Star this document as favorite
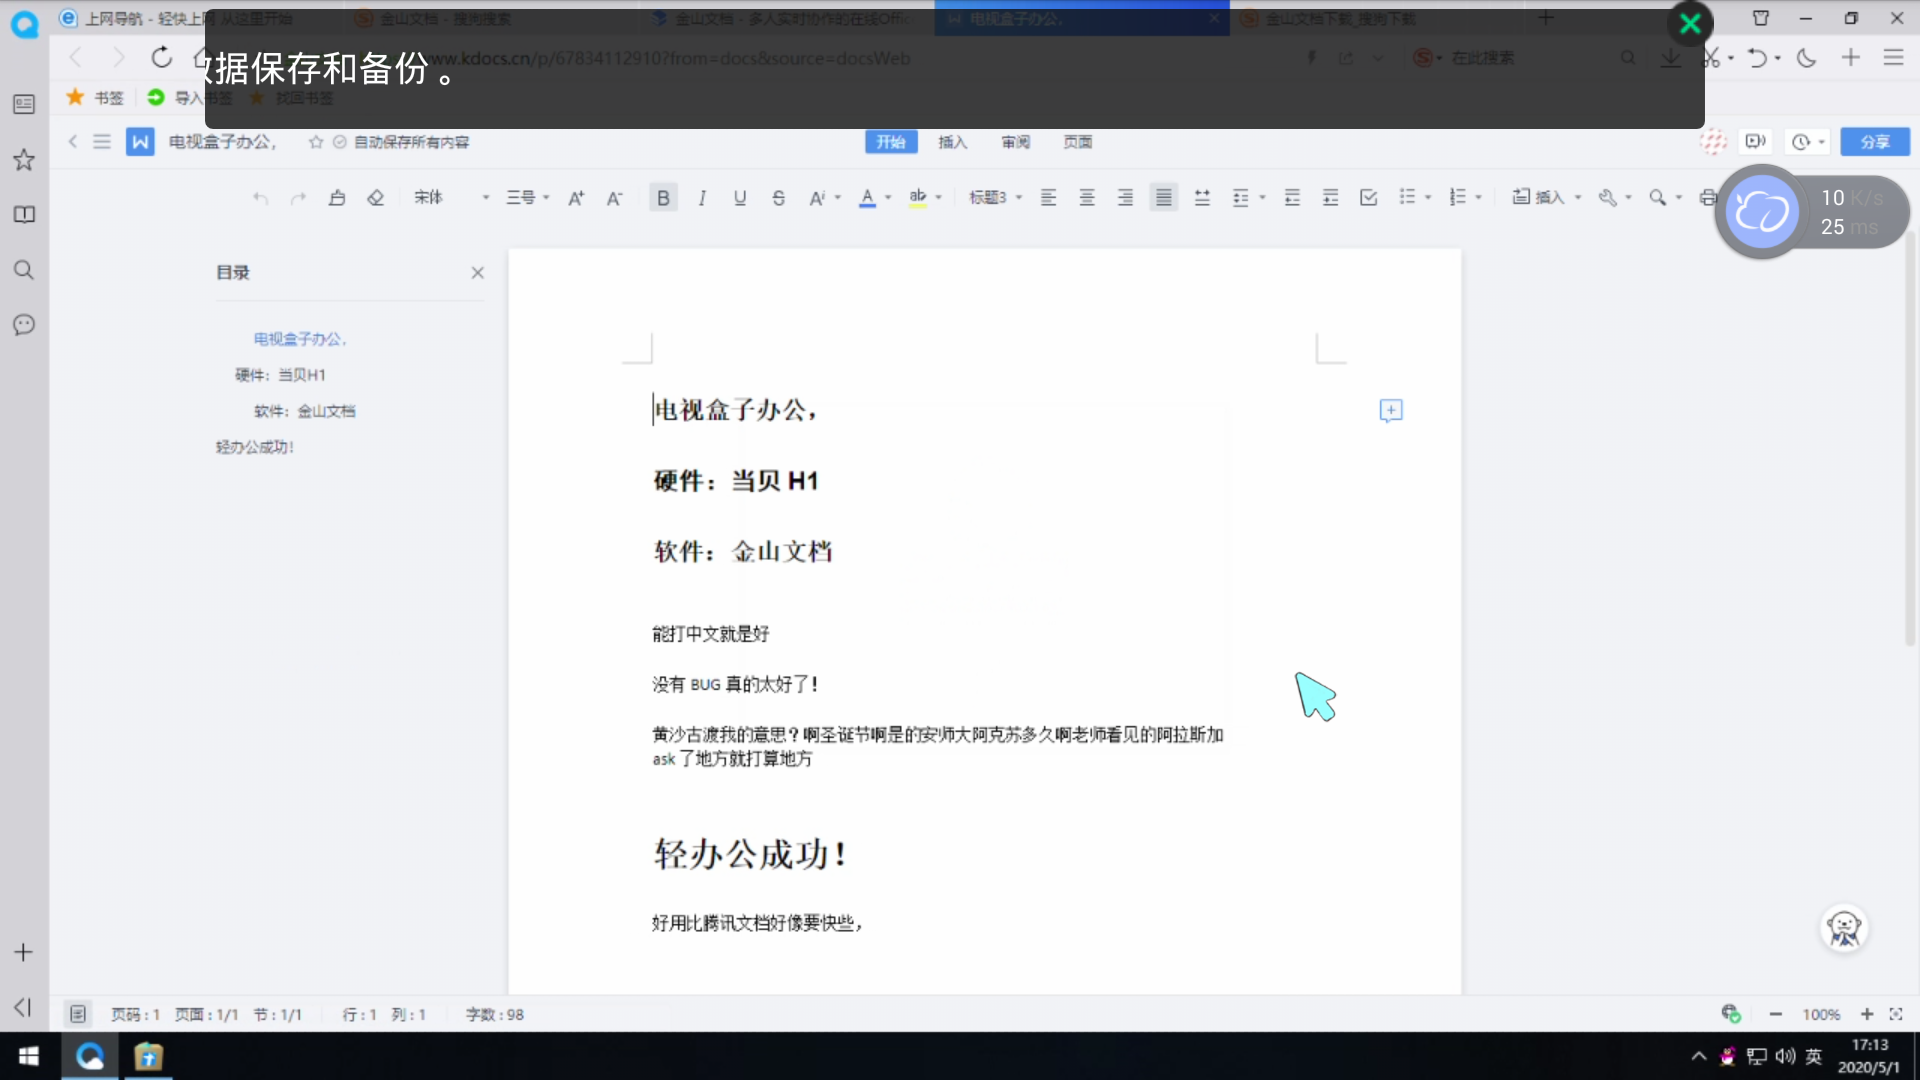 tap(316, 142)
